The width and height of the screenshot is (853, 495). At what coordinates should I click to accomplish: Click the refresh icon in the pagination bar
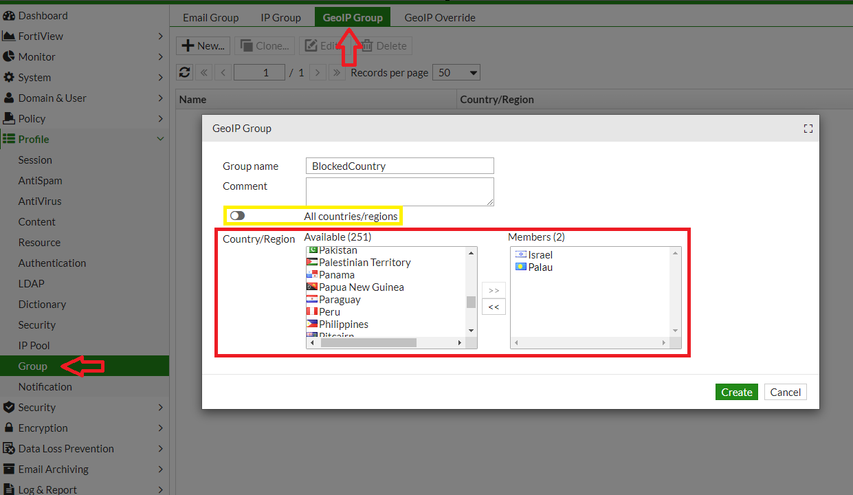184,73
